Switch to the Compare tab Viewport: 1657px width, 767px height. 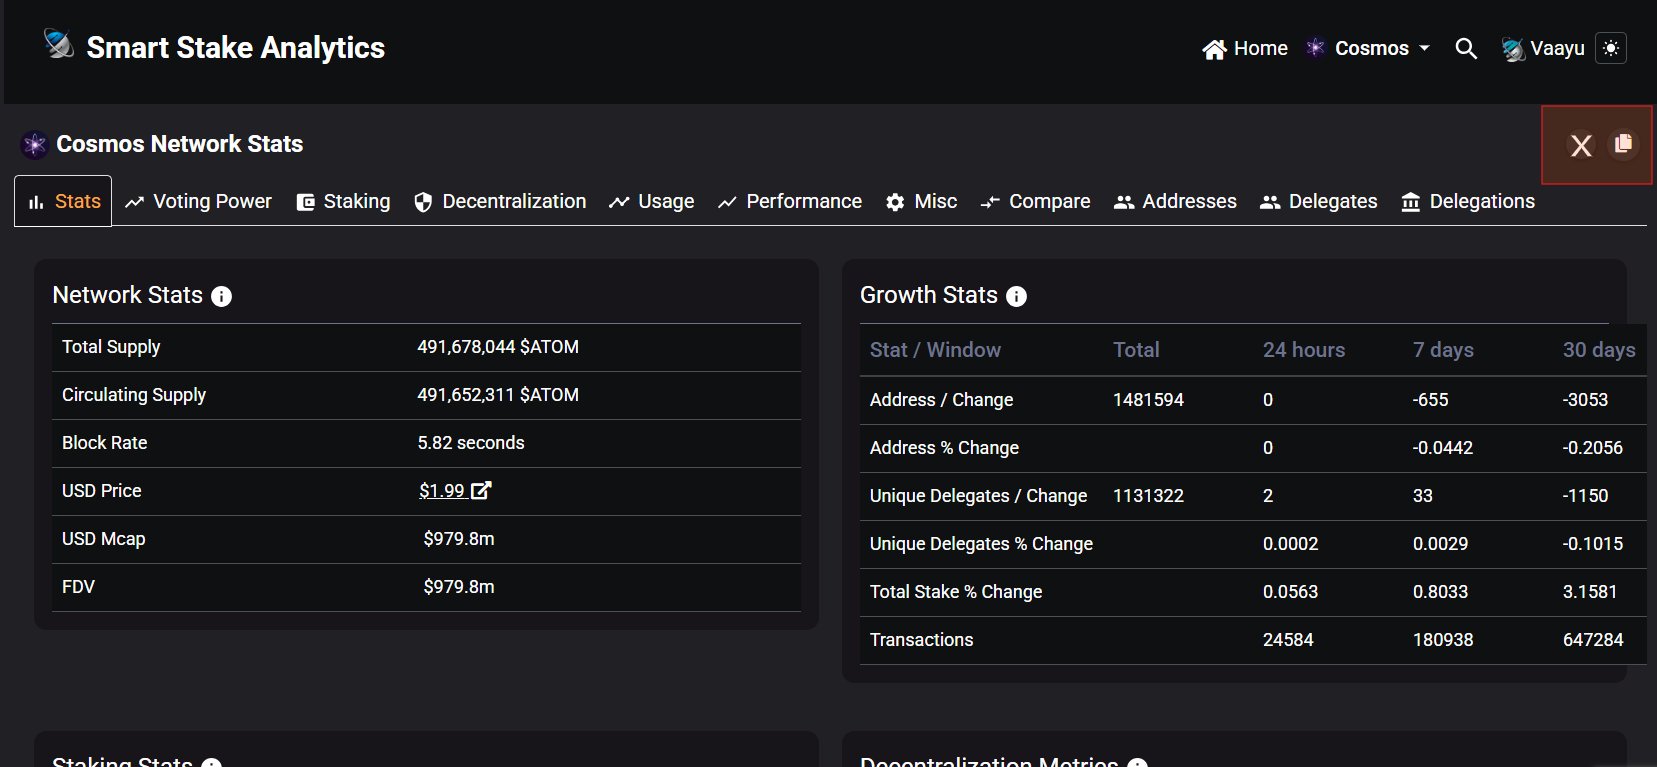(x=1035, y=201)
